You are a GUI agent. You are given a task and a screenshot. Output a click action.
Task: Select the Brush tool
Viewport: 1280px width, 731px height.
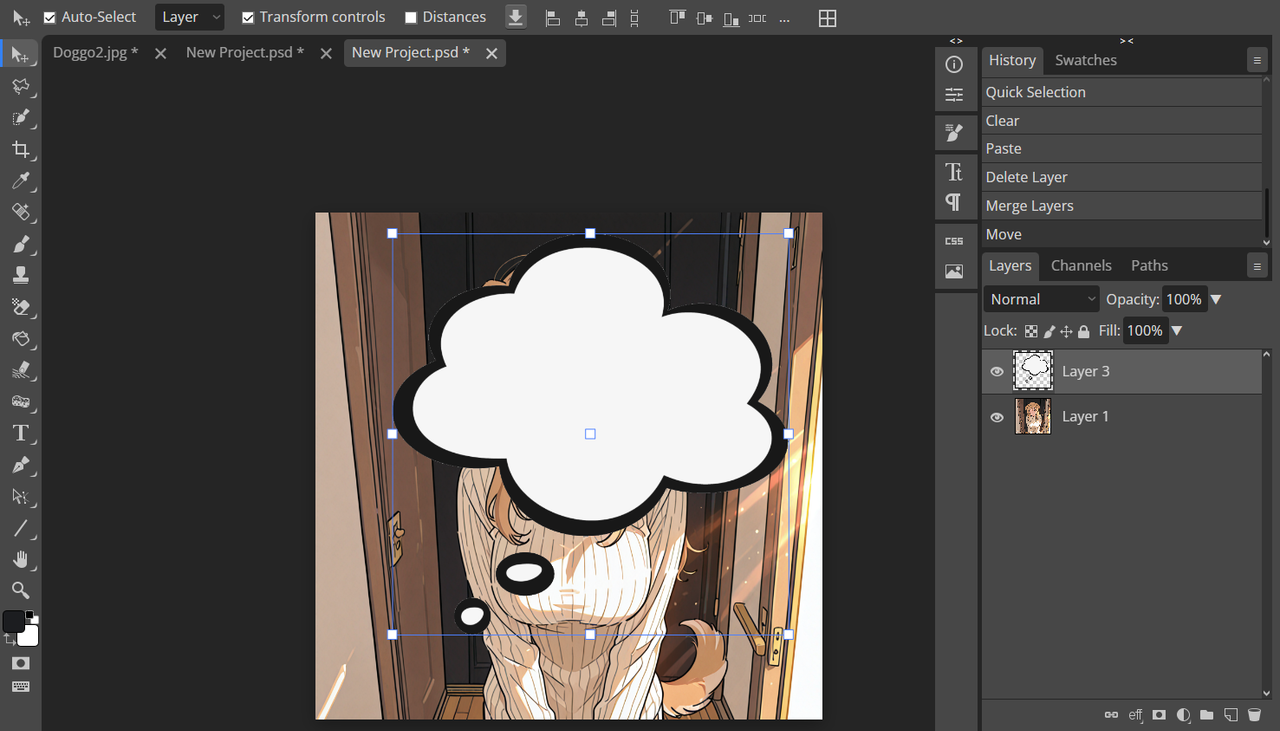[x=20, y=244]
